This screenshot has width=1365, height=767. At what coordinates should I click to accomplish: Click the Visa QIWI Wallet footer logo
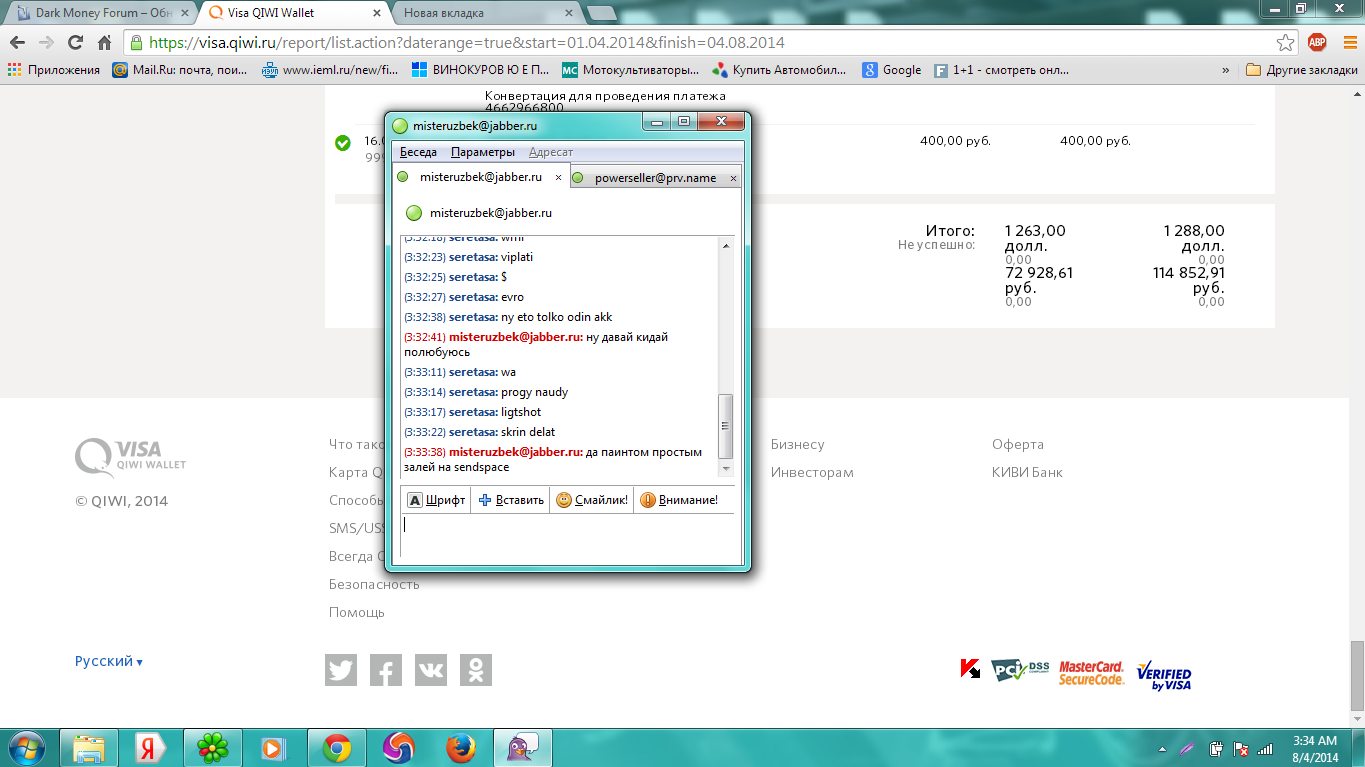130,456
